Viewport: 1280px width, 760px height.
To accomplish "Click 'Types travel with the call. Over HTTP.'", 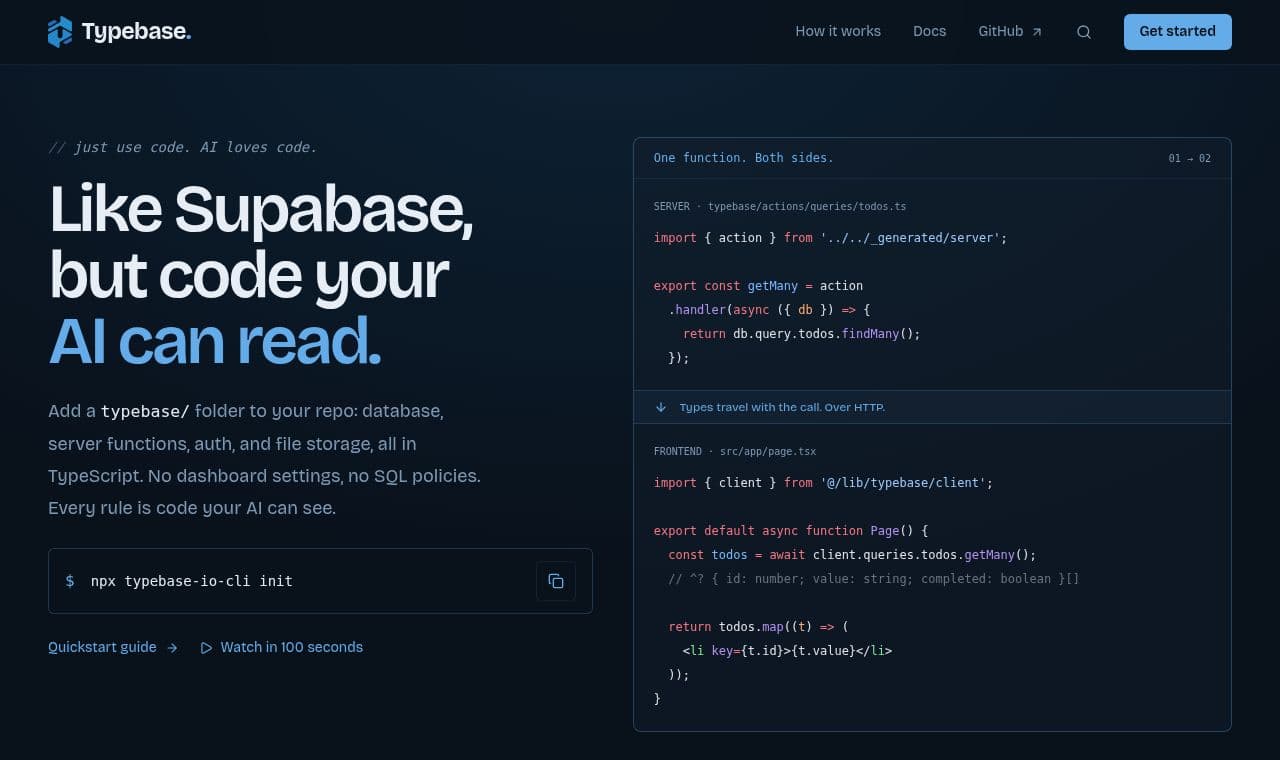I will 782,407.
